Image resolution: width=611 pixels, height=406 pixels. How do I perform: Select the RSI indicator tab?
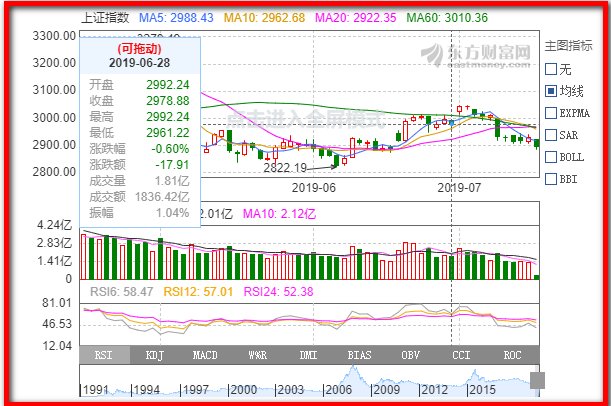tap(103, 355)
